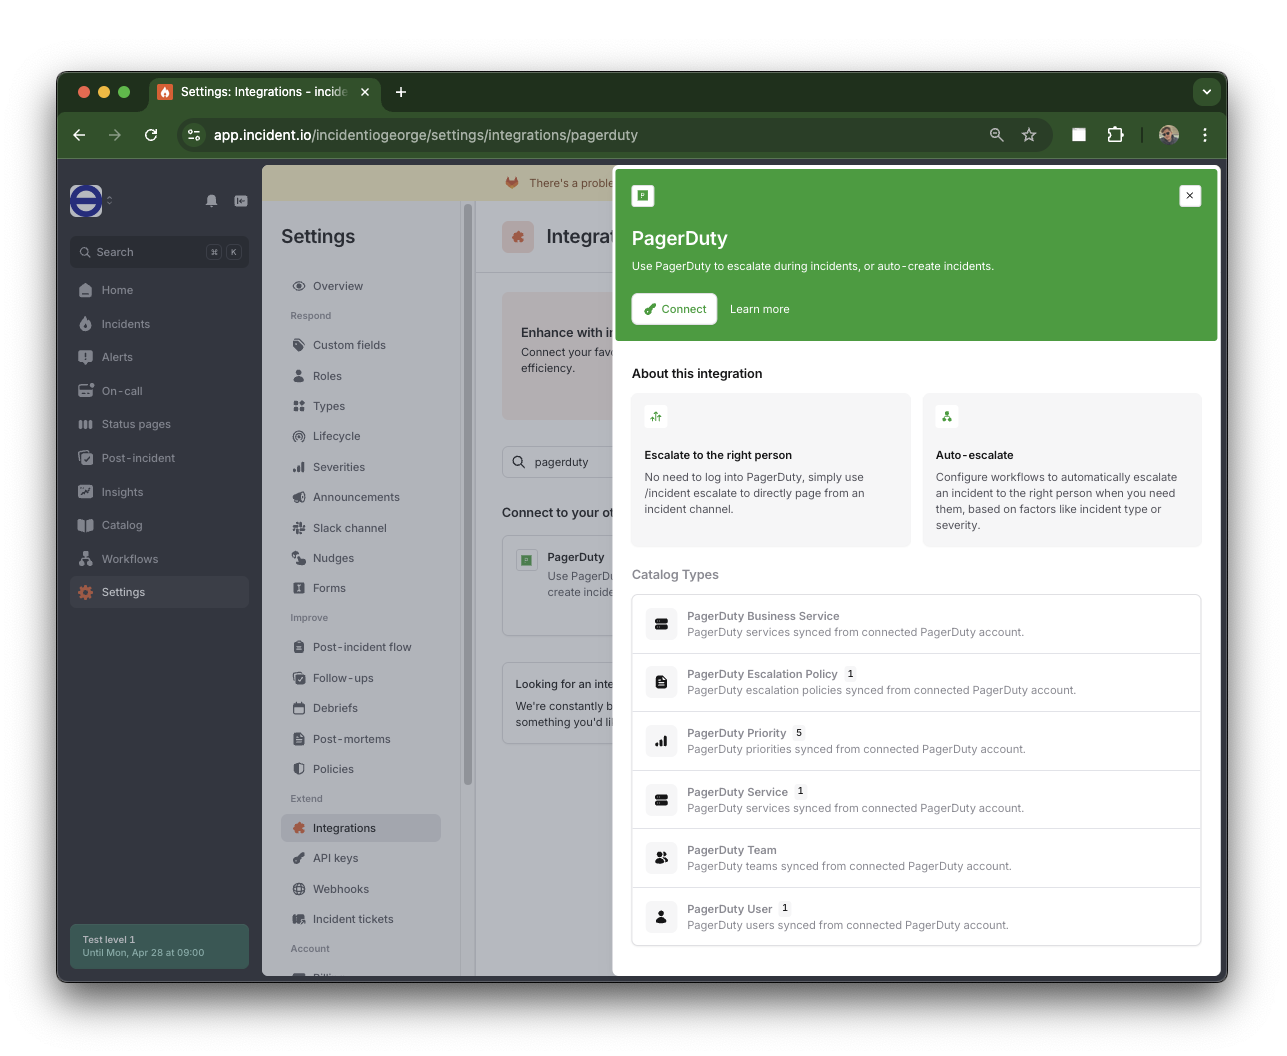Viewport: 1287px width, 1056px height.
Task: Open Slack channel settings
Action: pos(361,528)
